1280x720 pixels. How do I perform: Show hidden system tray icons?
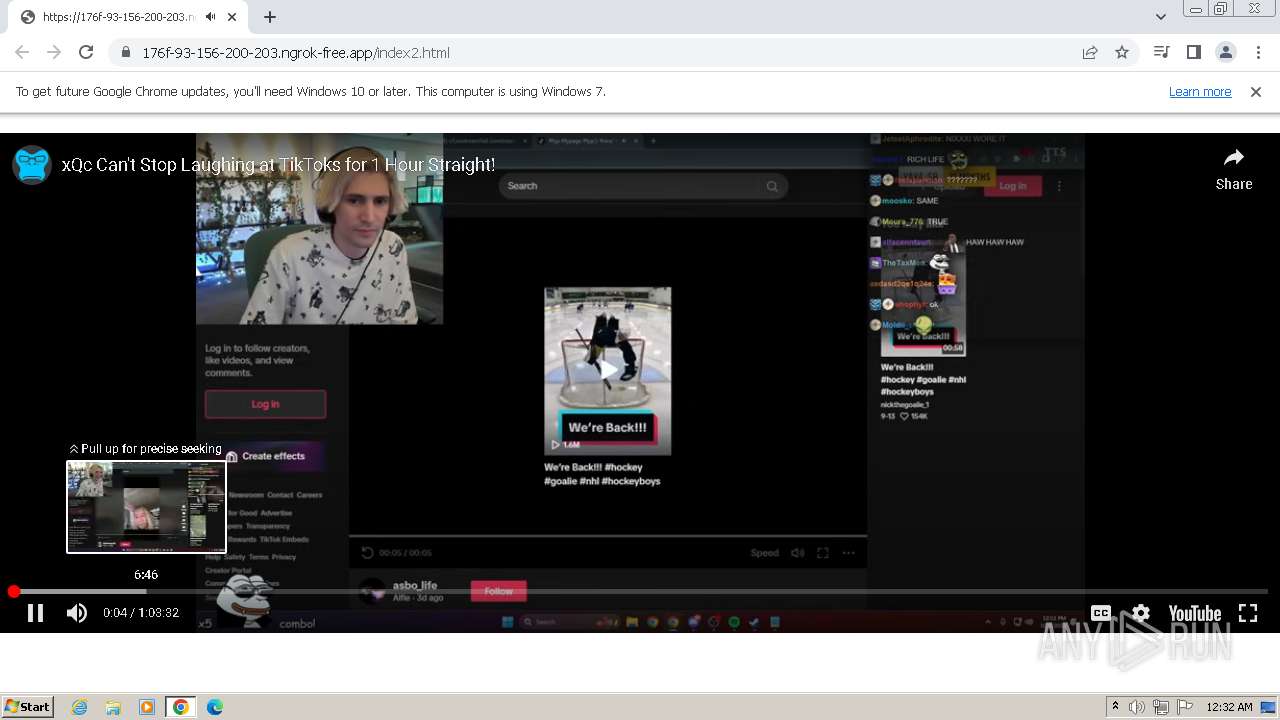tap(1115, 707)
